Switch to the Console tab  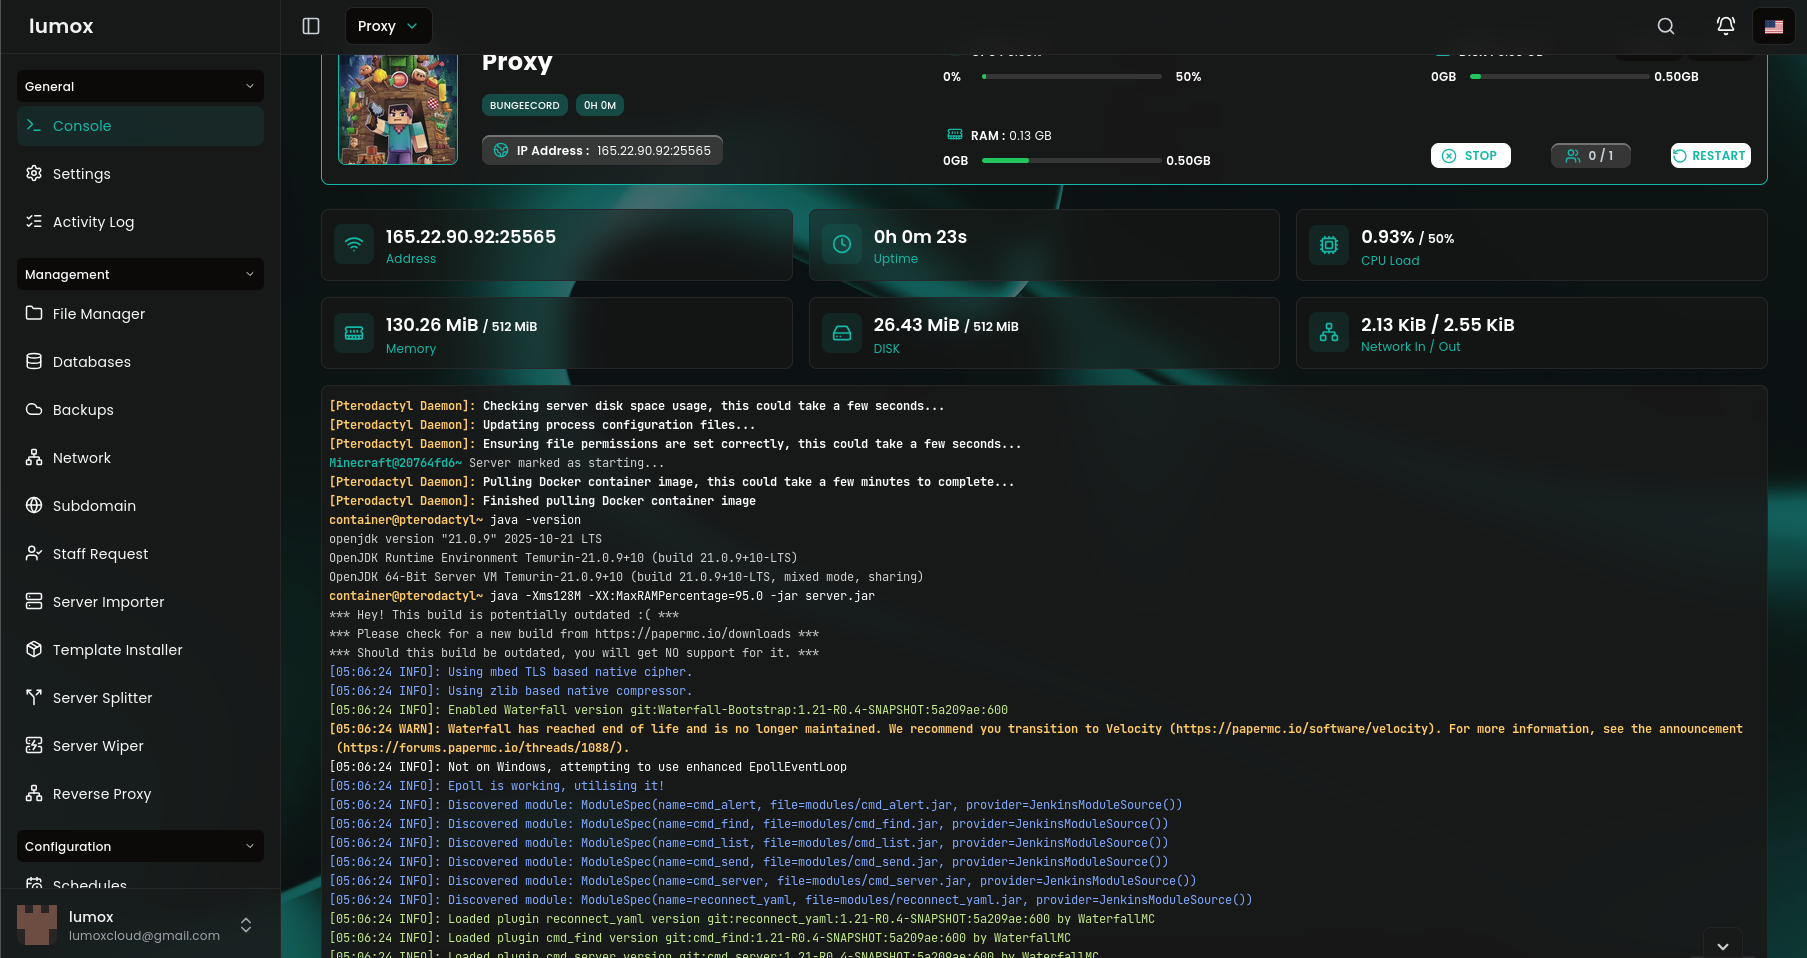point(139,126)
